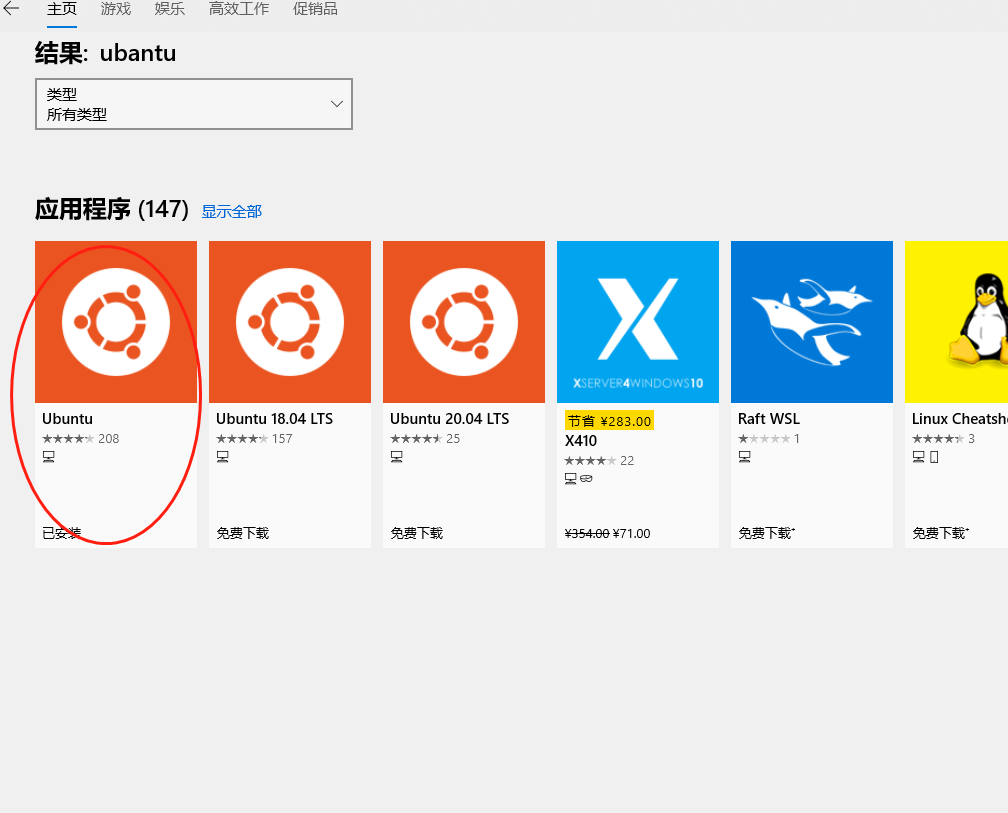Click the PC device icon under Ubuntu 18.04
Viewport: 1008px width, 813px height.
click(223, 457)
